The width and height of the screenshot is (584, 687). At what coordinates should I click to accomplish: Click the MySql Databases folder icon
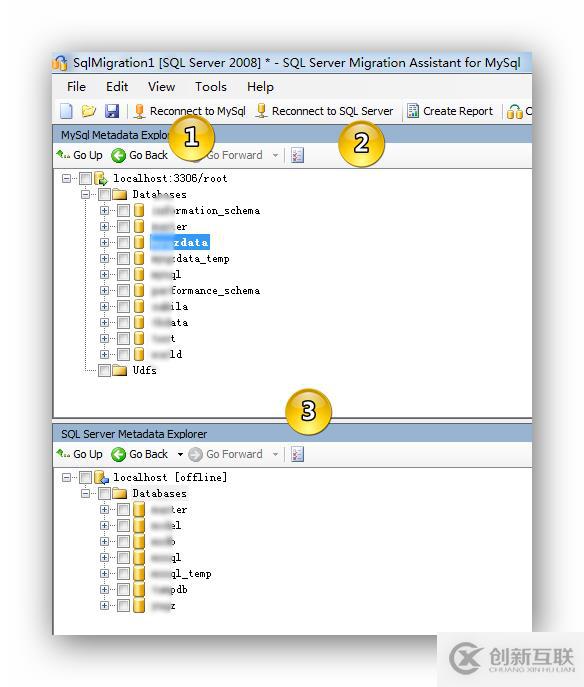(120, 194)
